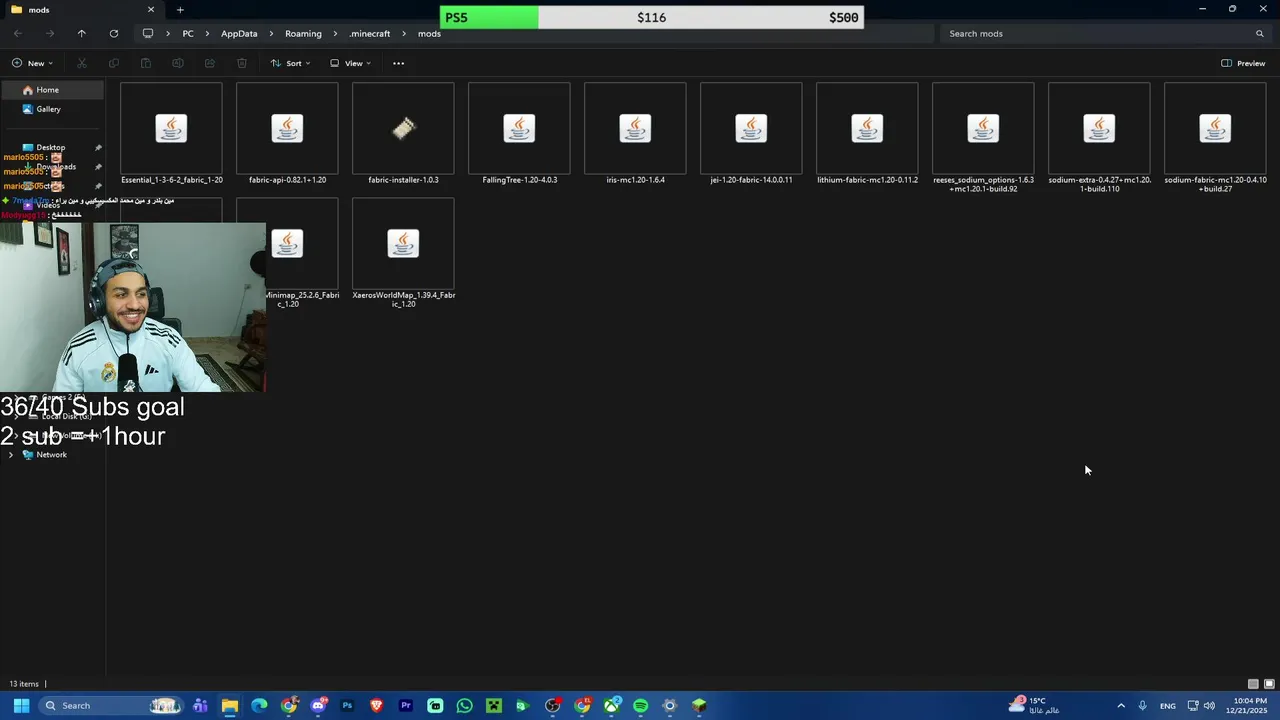Click the PS5 donation goal progress bar
Viewport: 1280px width, 720px height.
click(x=651, y=17)
